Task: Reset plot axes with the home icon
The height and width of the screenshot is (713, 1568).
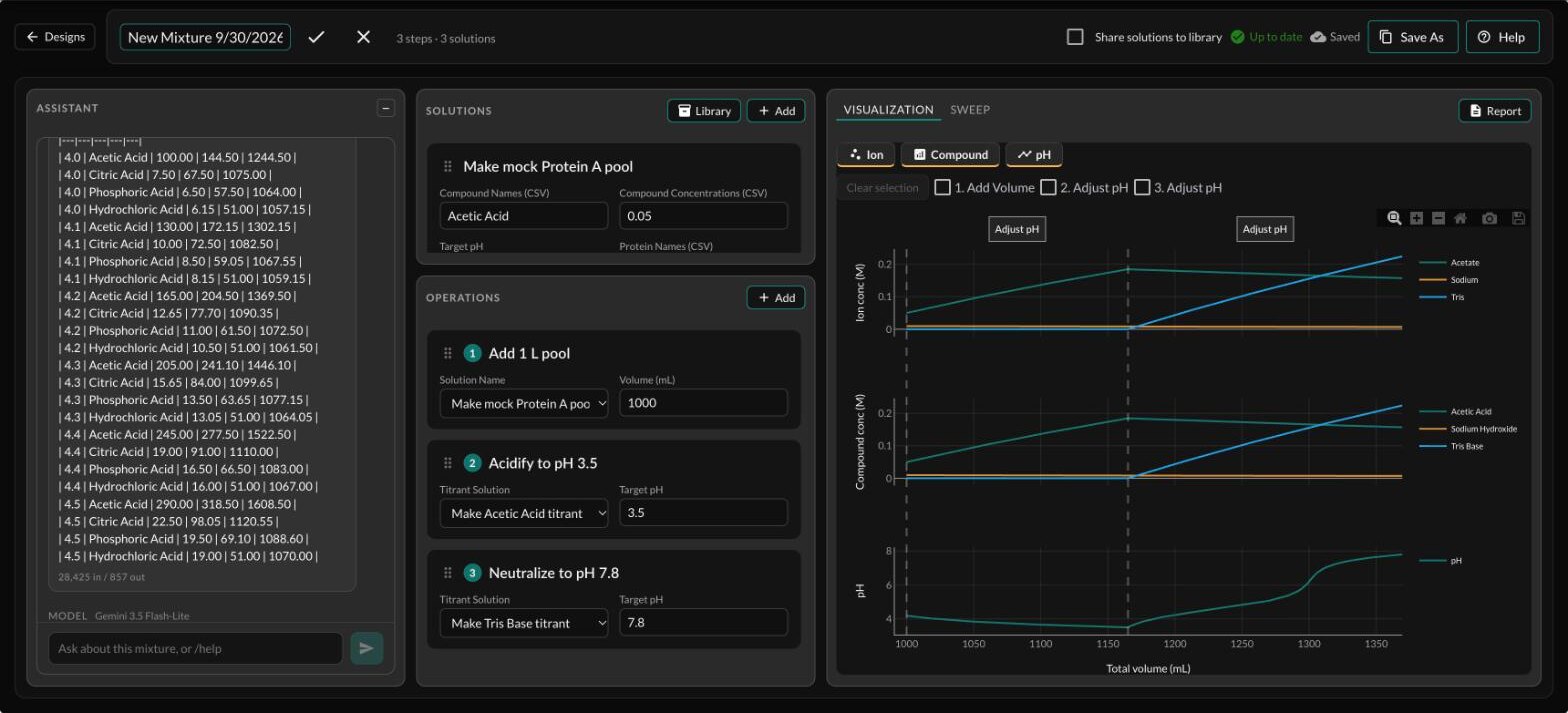Action: click(x=1460, y=218)
